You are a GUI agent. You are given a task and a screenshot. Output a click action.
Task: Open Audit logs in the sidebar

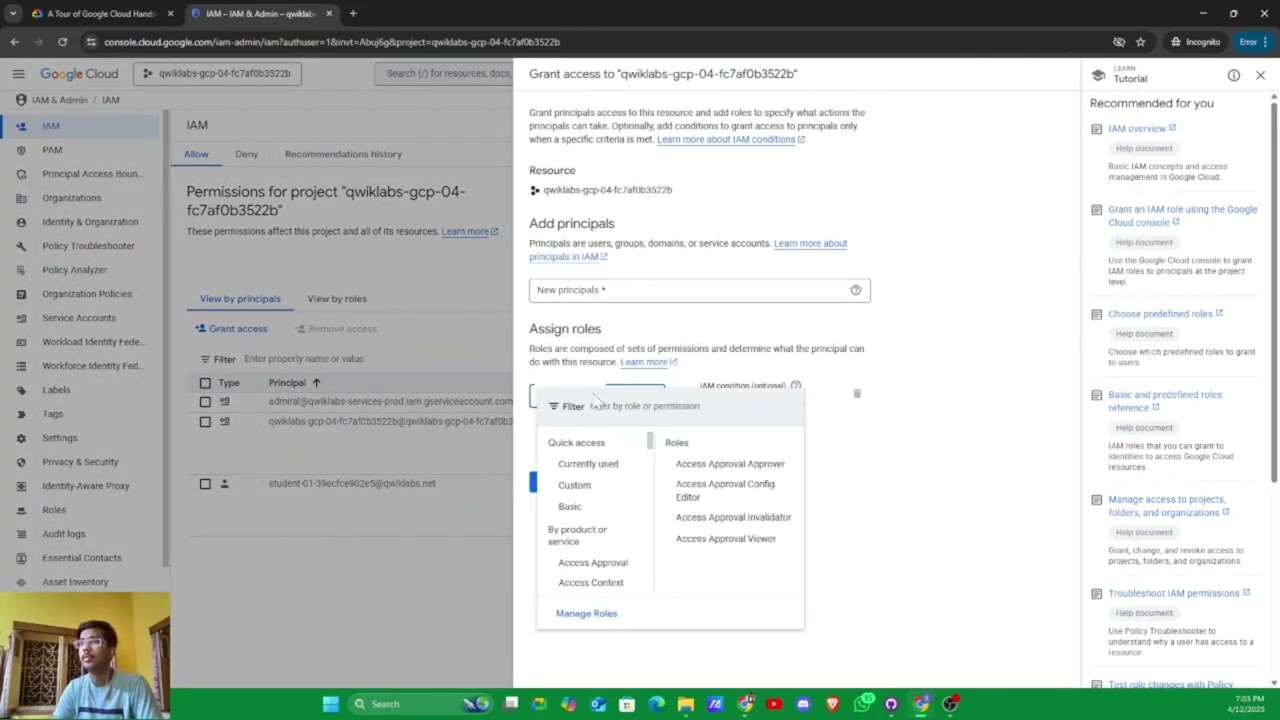tap(63, 534)
